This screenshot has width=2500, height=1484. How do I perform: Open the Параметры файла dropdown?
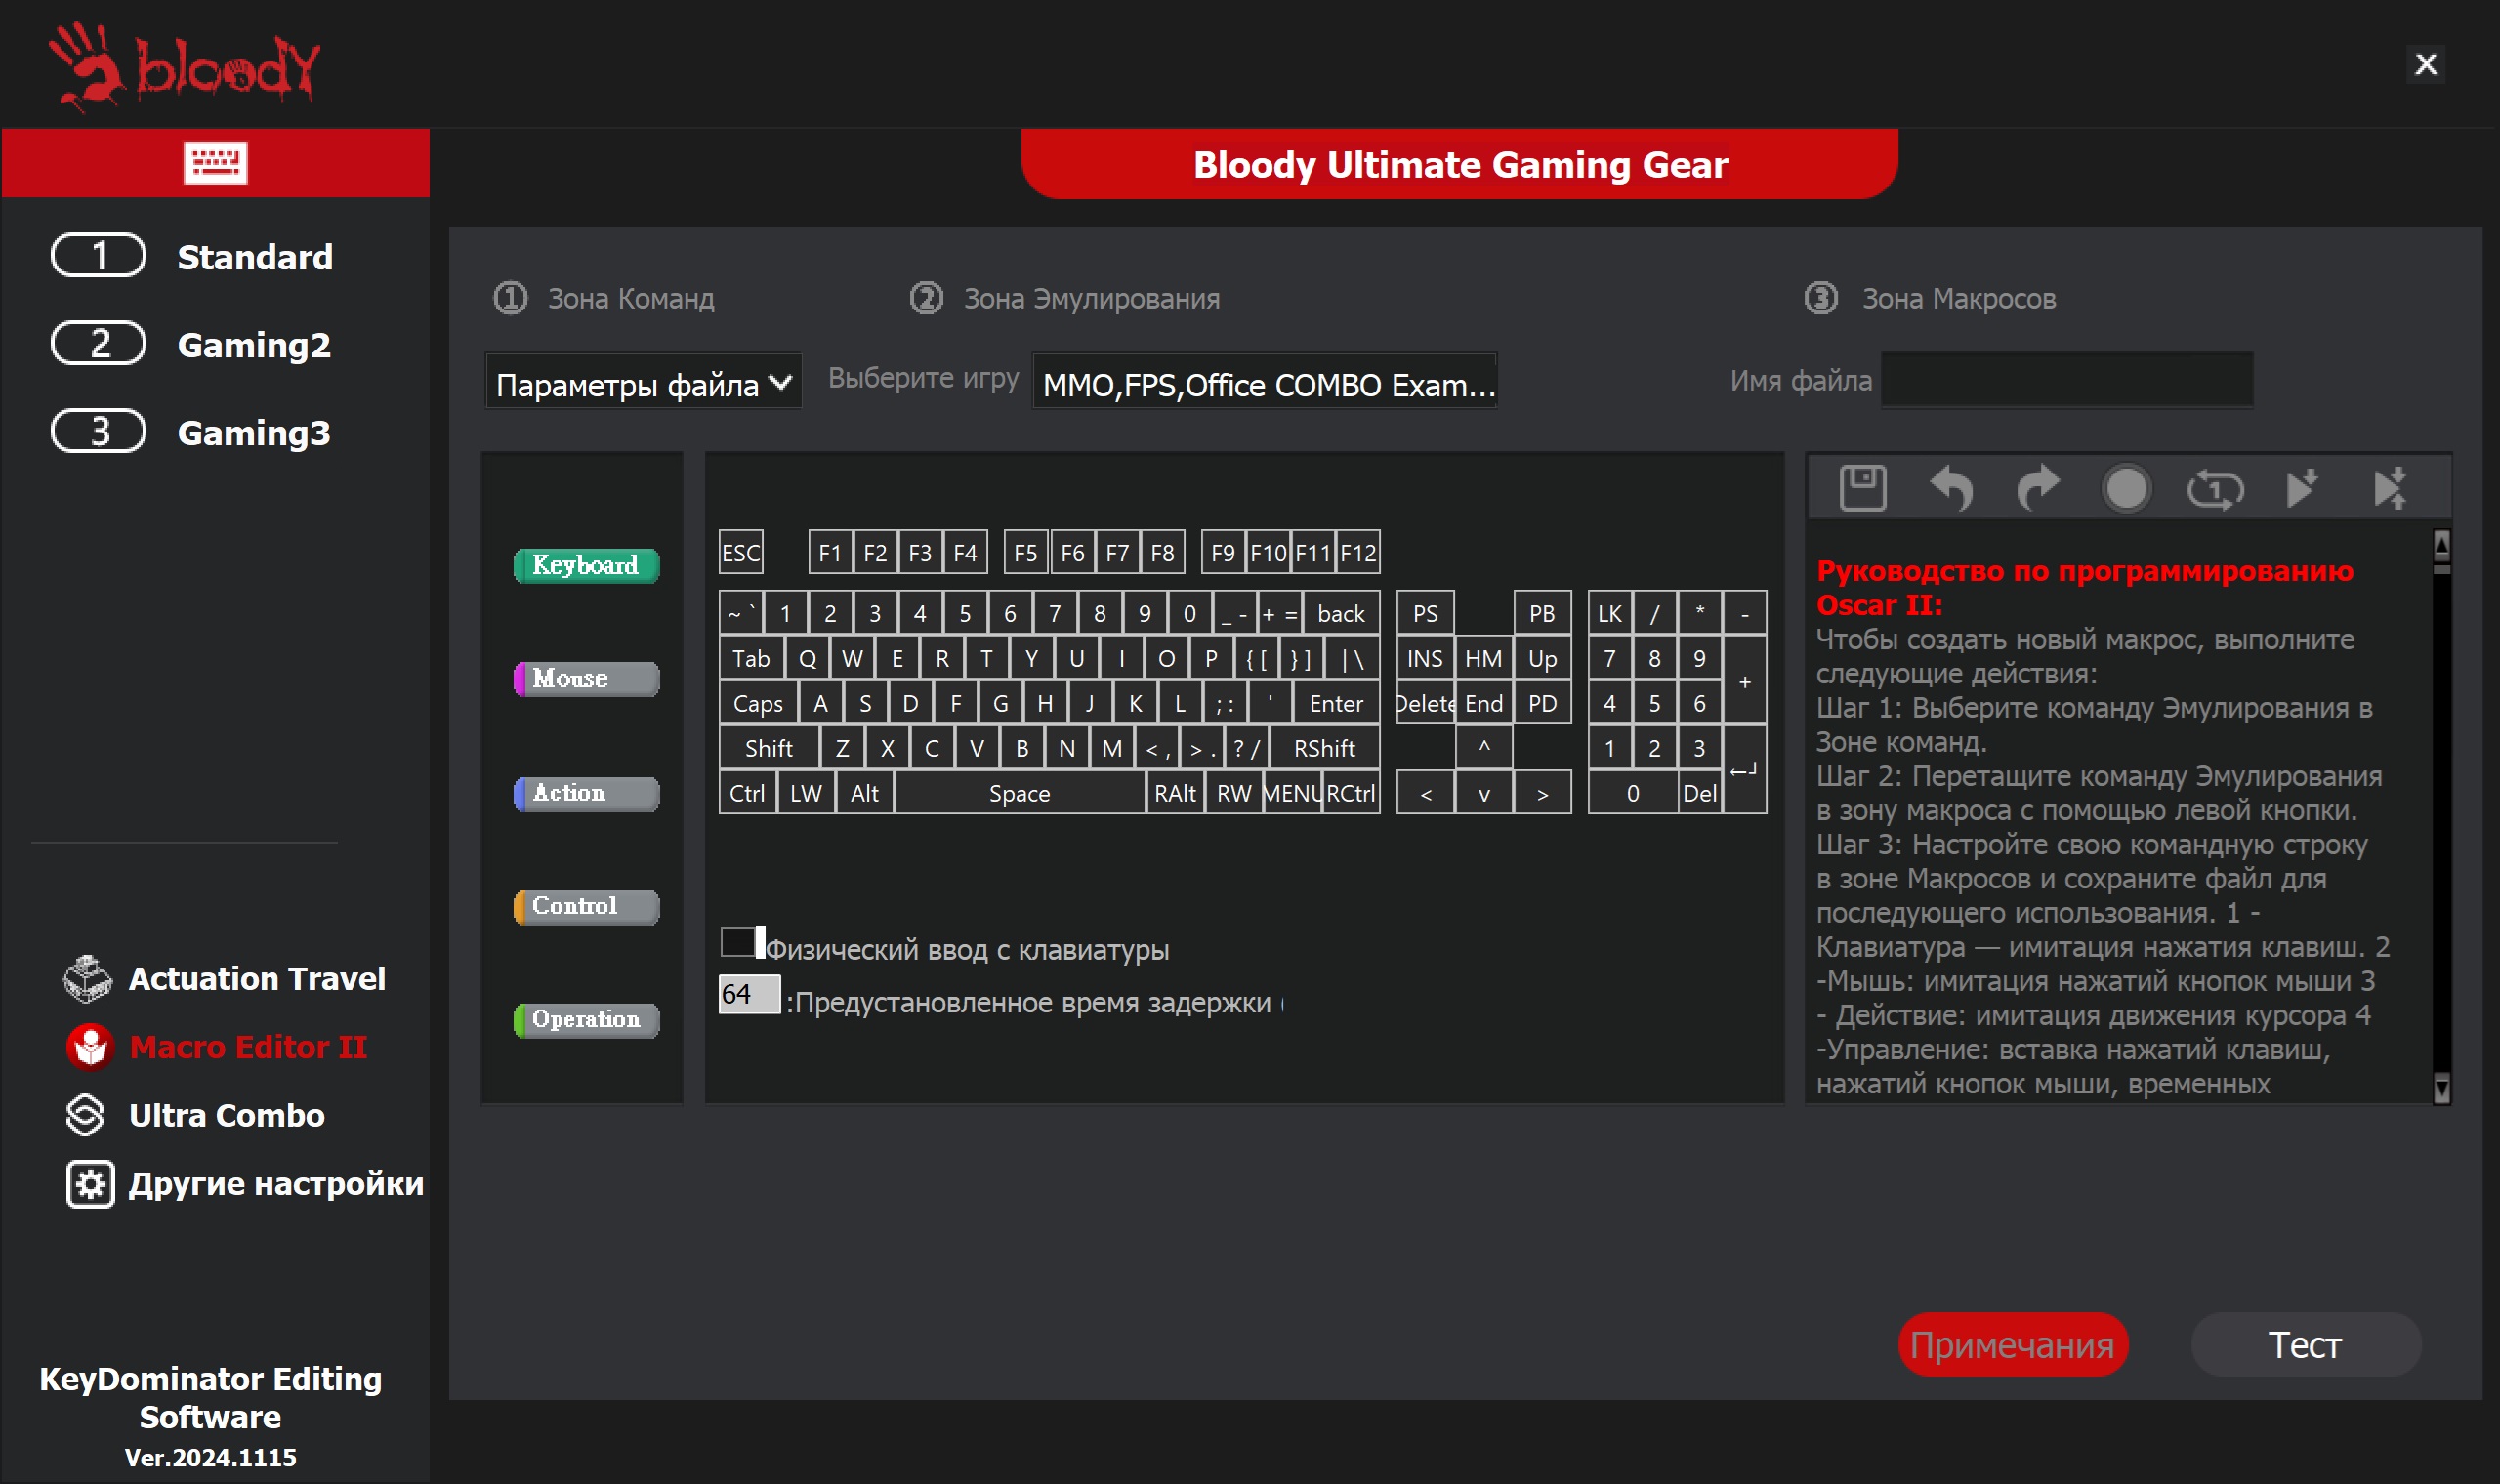[x=643, y=384]
